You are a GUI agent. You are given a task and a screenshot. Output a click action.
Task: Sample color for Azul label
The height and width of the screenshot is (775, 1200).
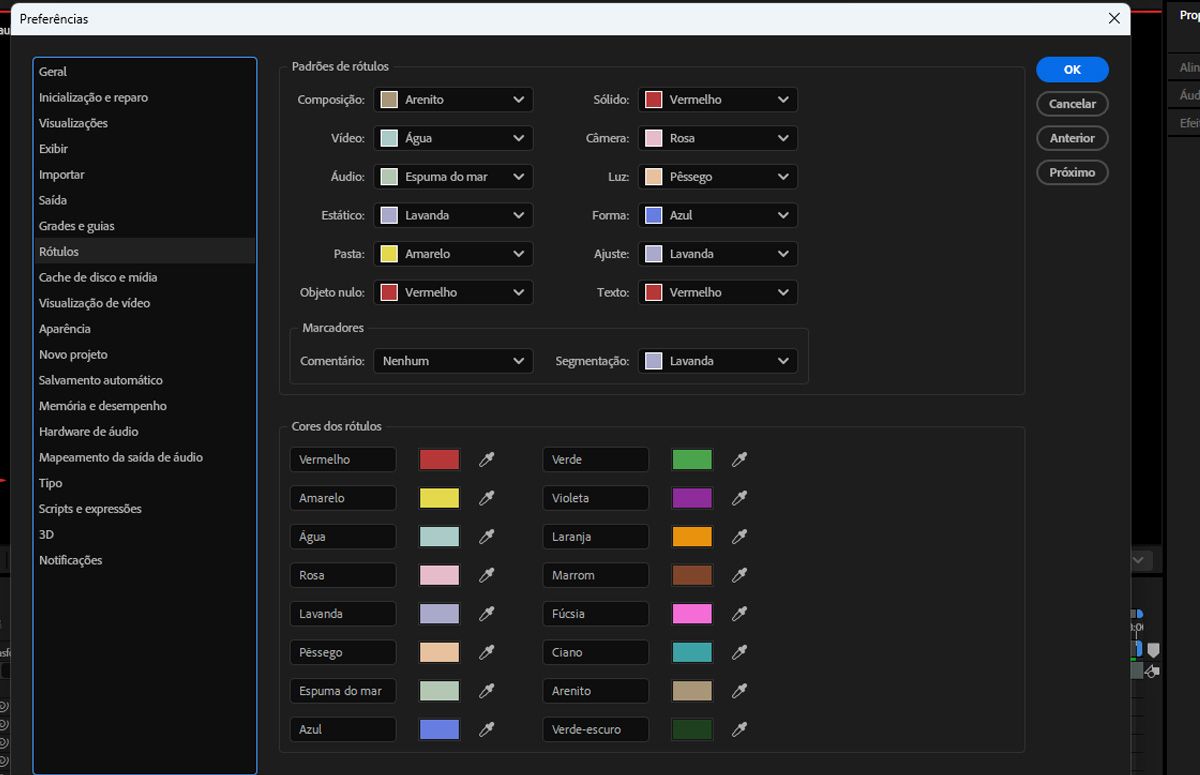487,729
